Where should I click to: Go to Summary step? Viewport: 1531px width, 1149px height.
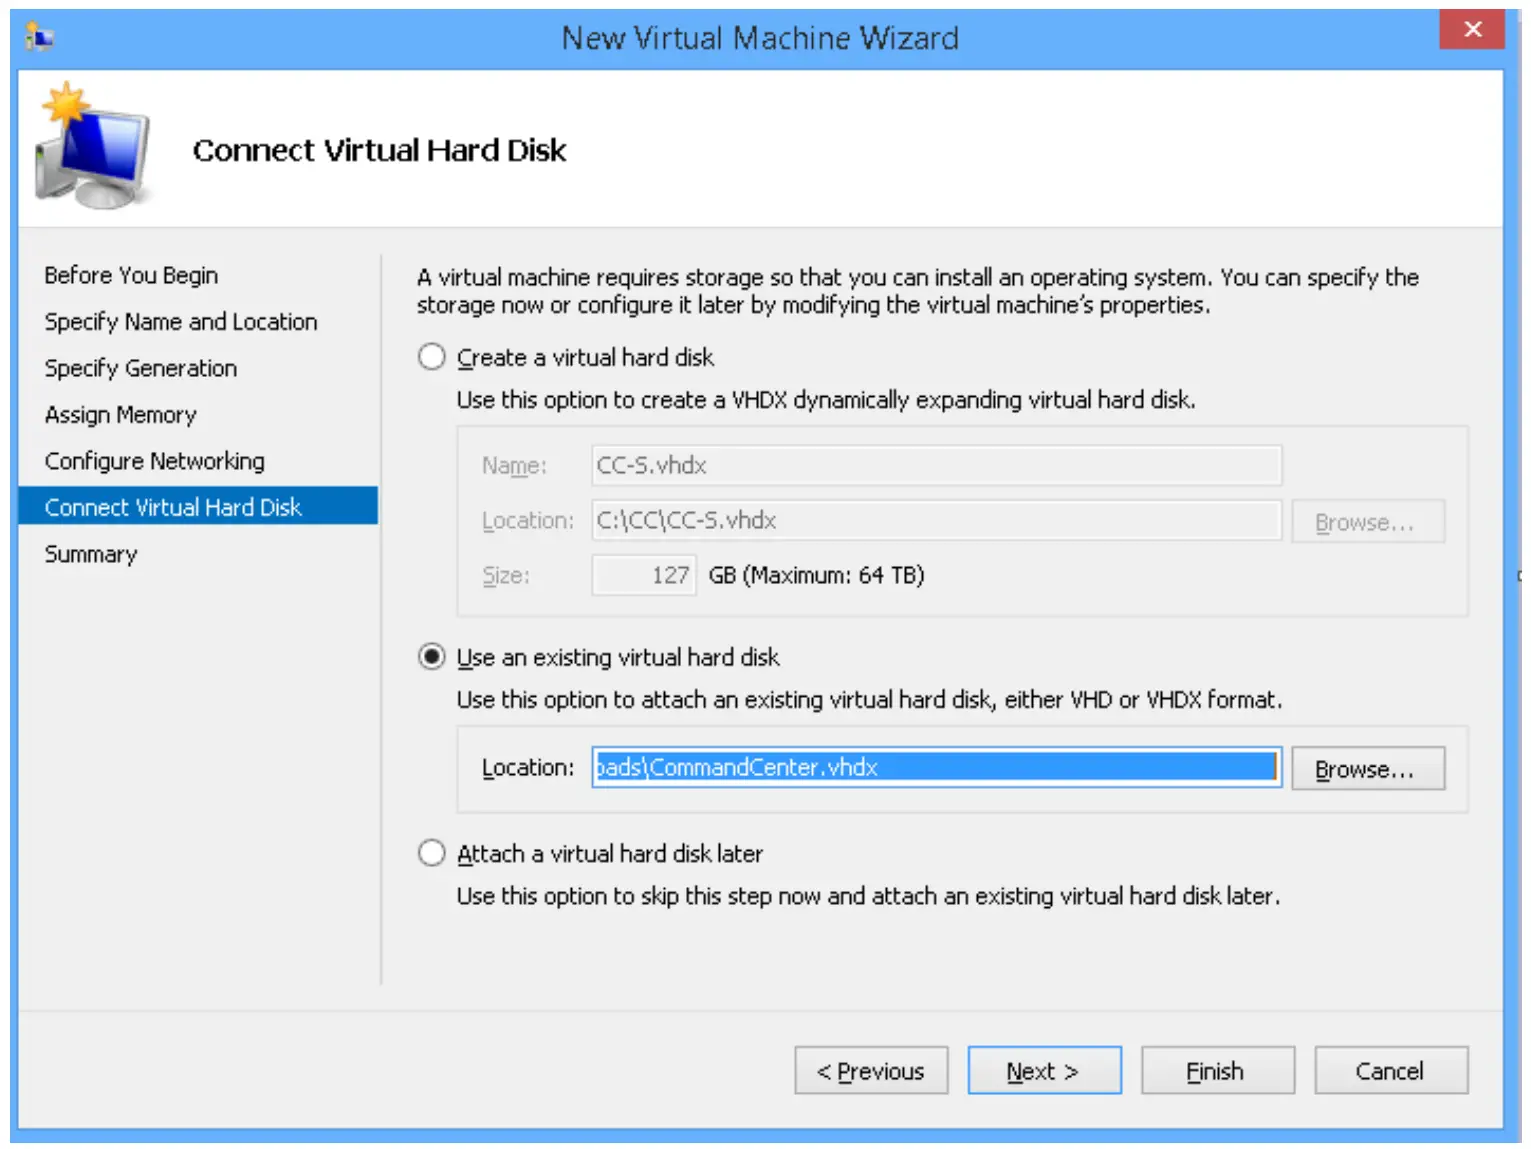pyautogui.click(x=91, y=554)
